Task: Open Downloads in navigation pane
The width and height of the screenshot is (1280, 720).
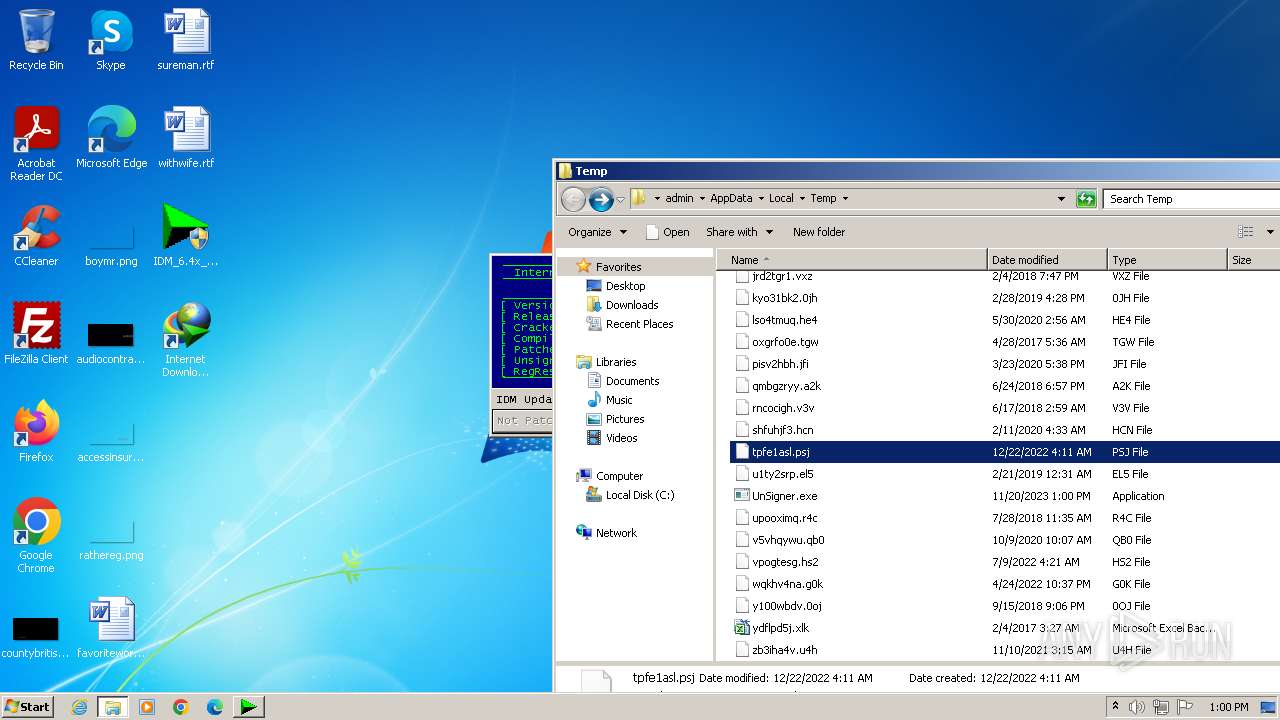Action: pyautogui.click(x=631, y=305)
